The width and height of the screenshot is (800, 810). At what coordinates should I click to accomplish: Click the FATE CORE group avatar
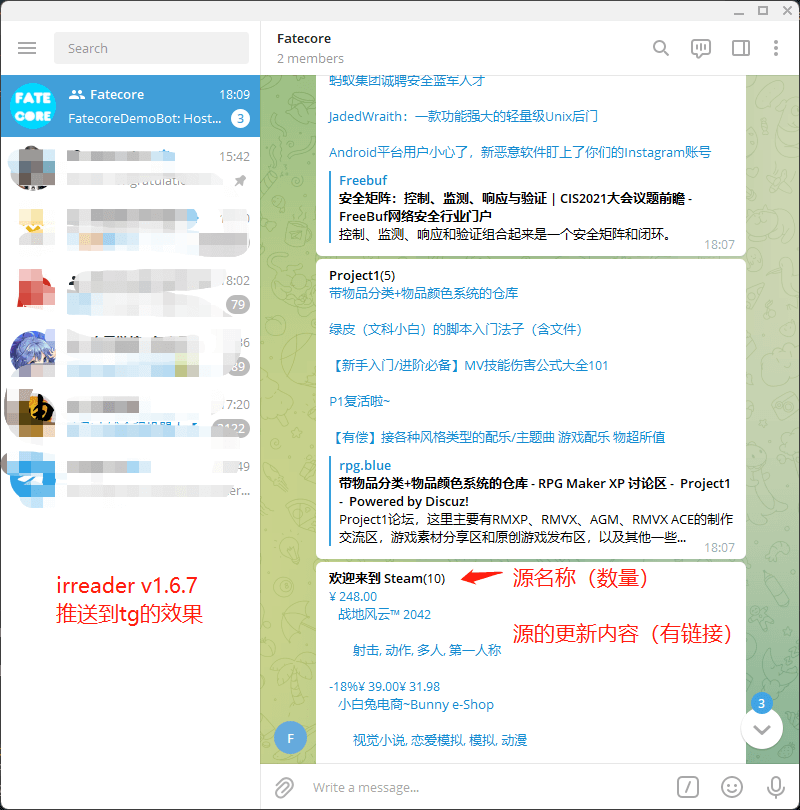[x=33, y=106]
